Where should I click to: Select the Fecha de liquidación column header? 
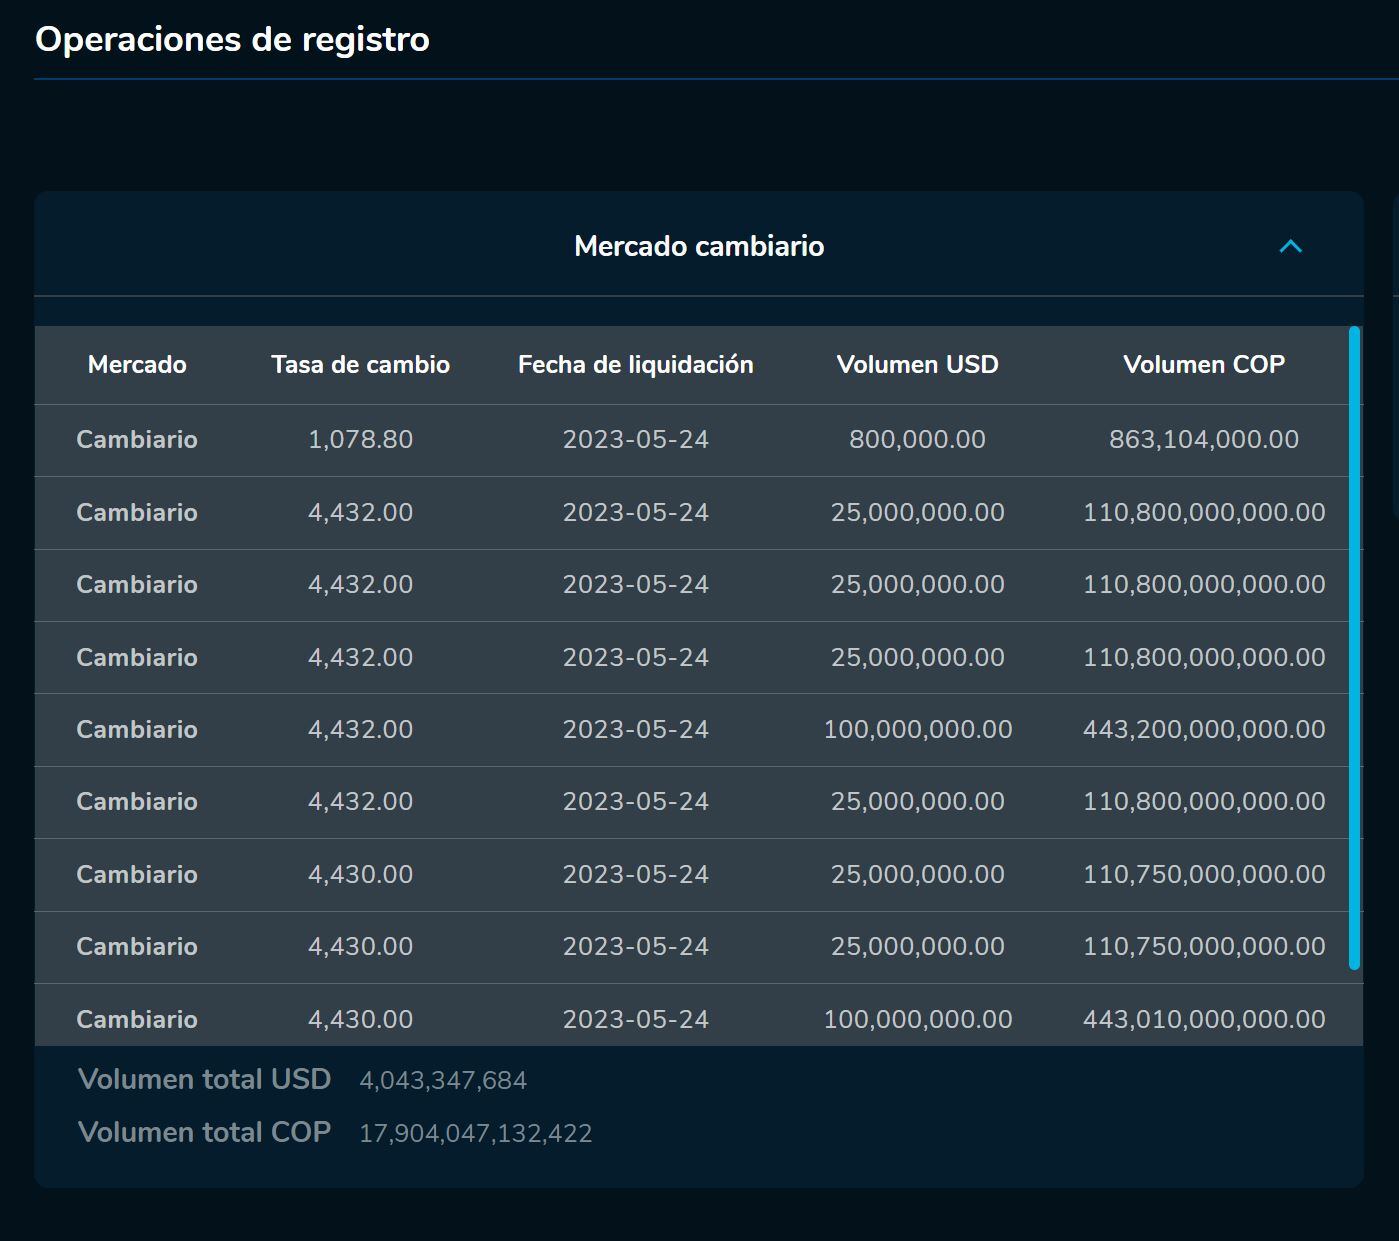[x=635, y=365]
